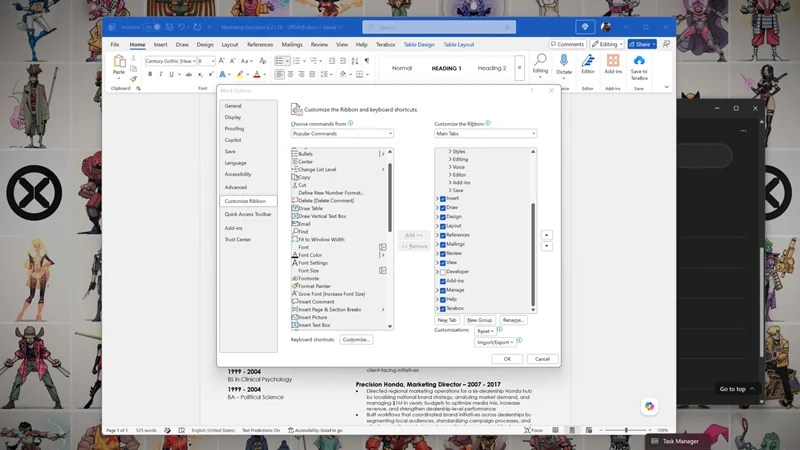Click the Strikethrough icon
This screenshot has width=800, height=450.
pos(189,74)
